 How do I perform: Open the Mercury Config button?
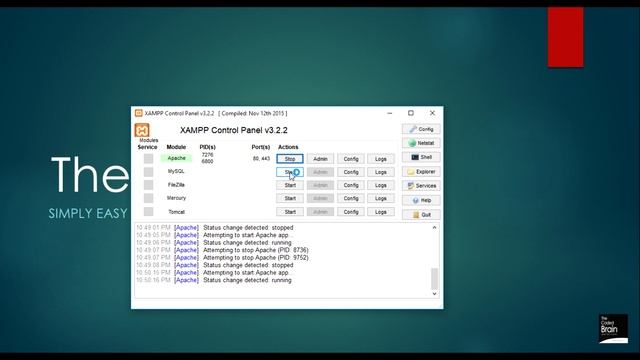351,198
